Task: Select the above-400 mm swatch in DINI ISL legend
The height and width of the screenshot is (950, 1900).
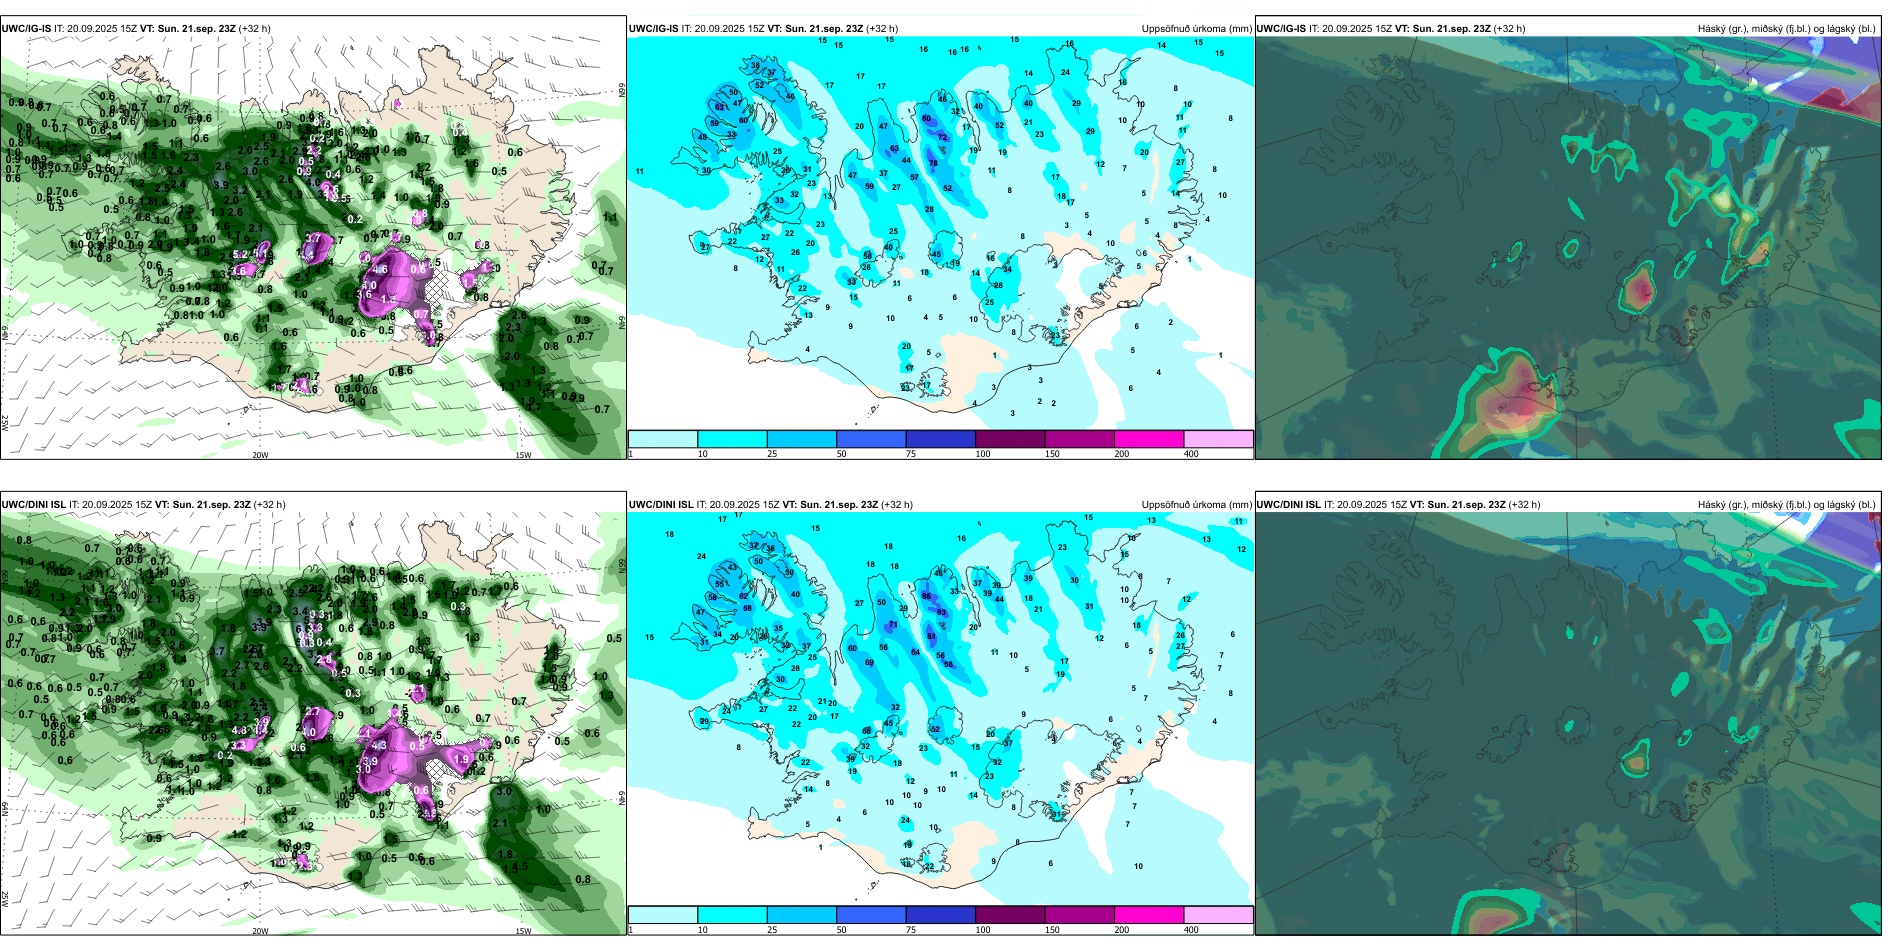Action: point(1218,915)
